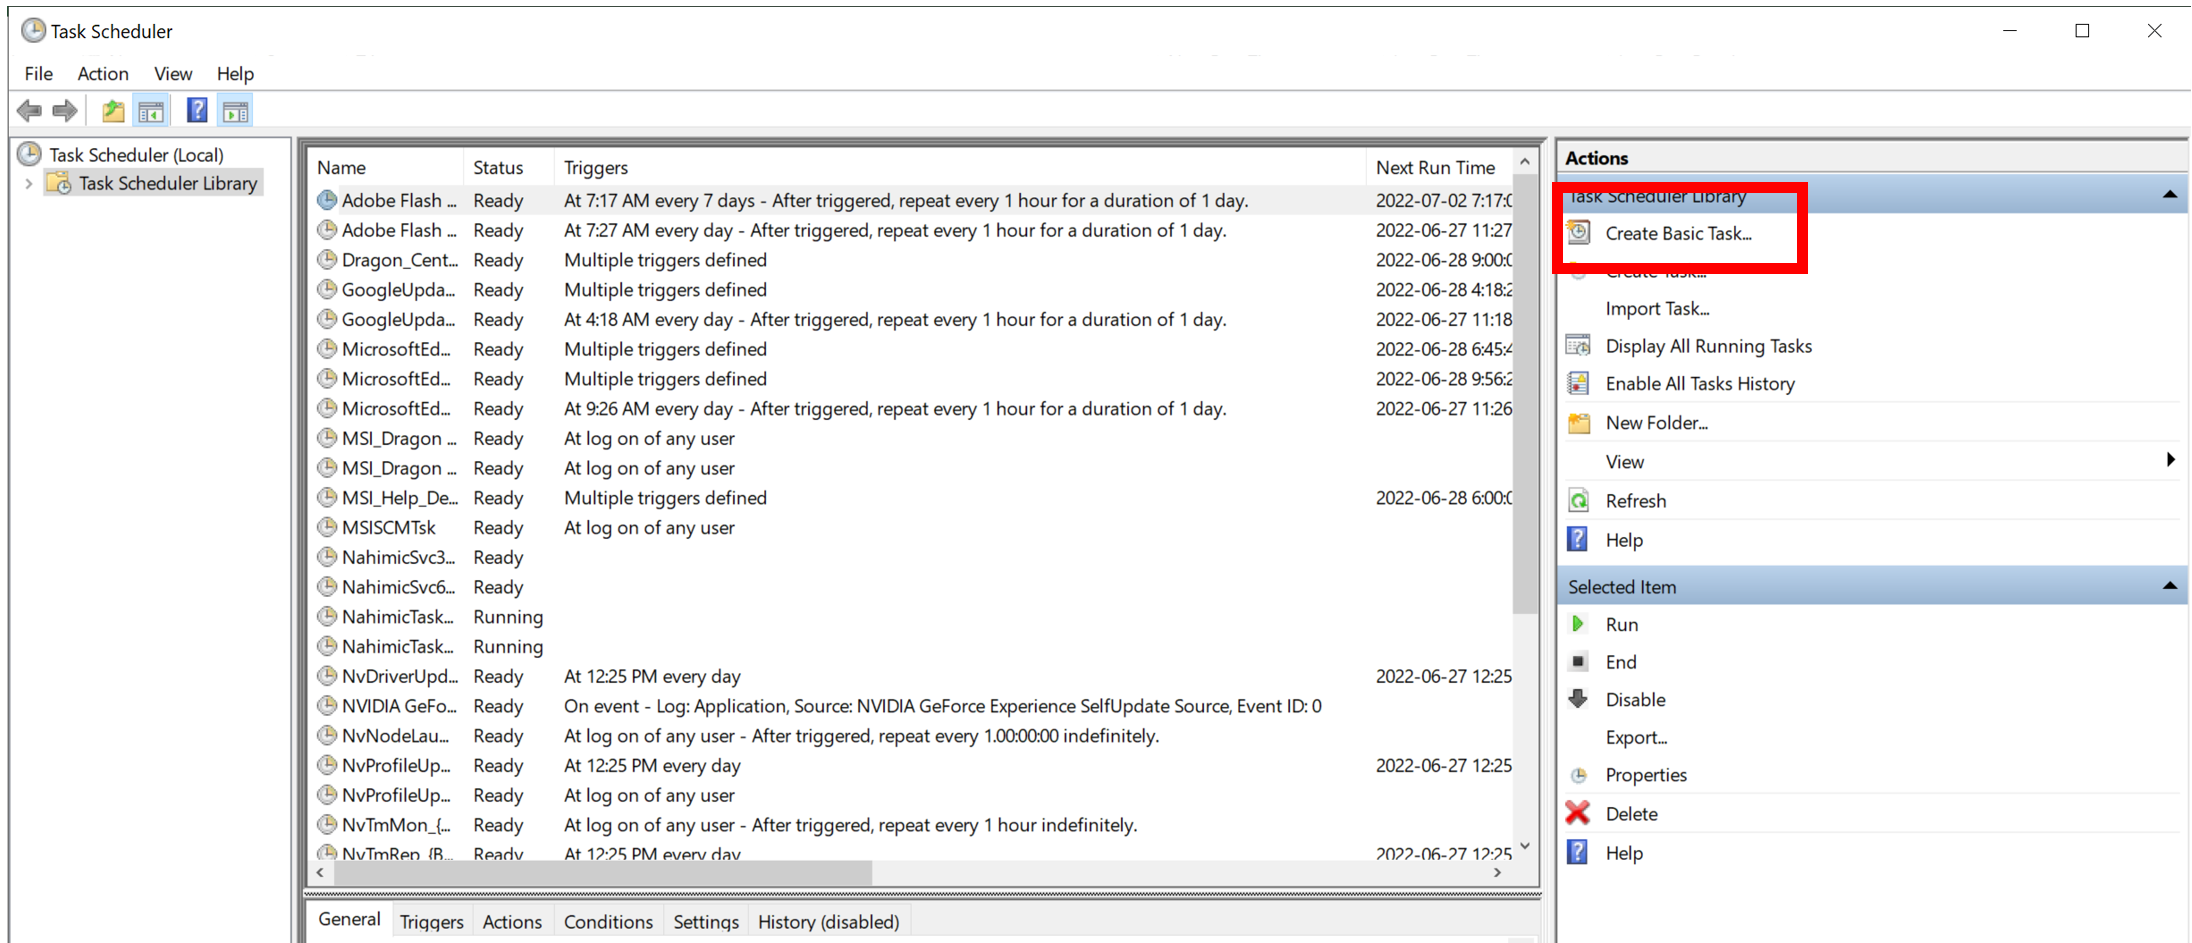Viewport: 2192px width, 943px height.
Task: Delete the selected task
Action: click(1631, 814)
